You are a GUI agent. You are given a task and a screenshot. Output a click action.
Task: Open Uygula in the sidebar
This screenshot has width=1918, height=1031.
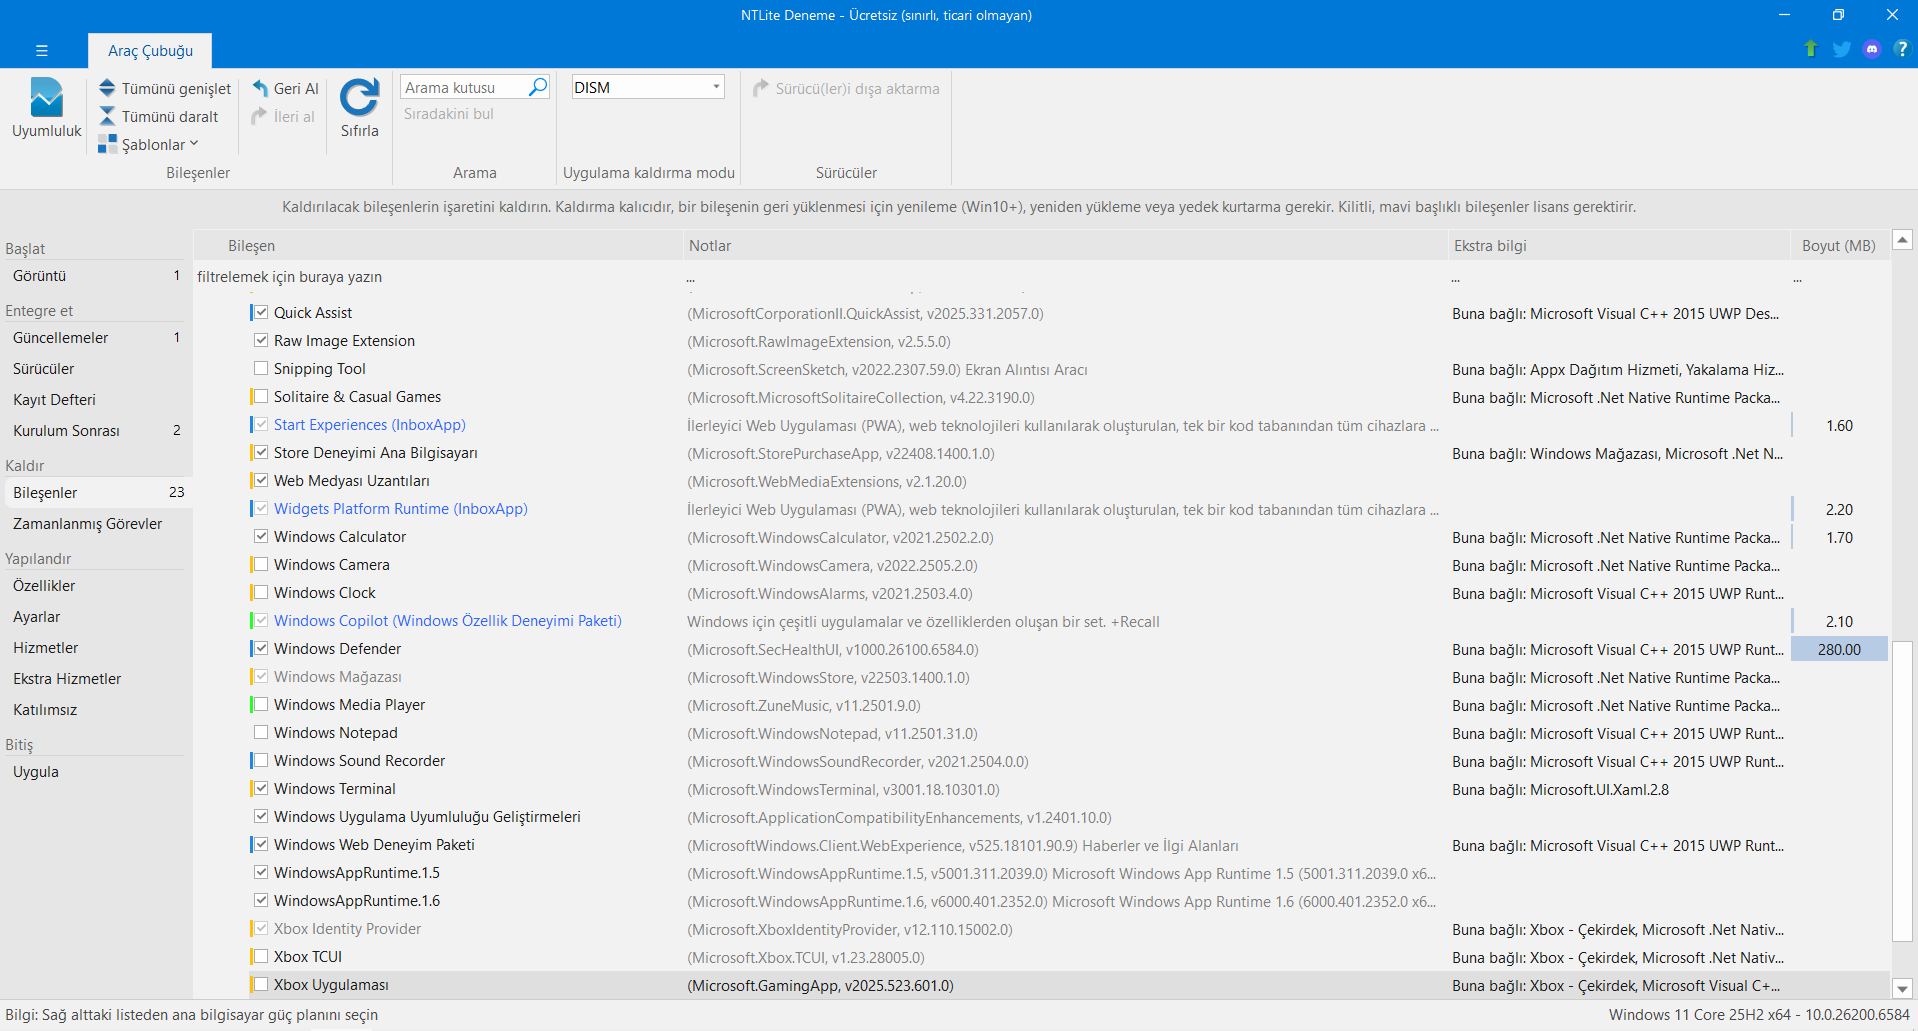(x=96, y=771)
